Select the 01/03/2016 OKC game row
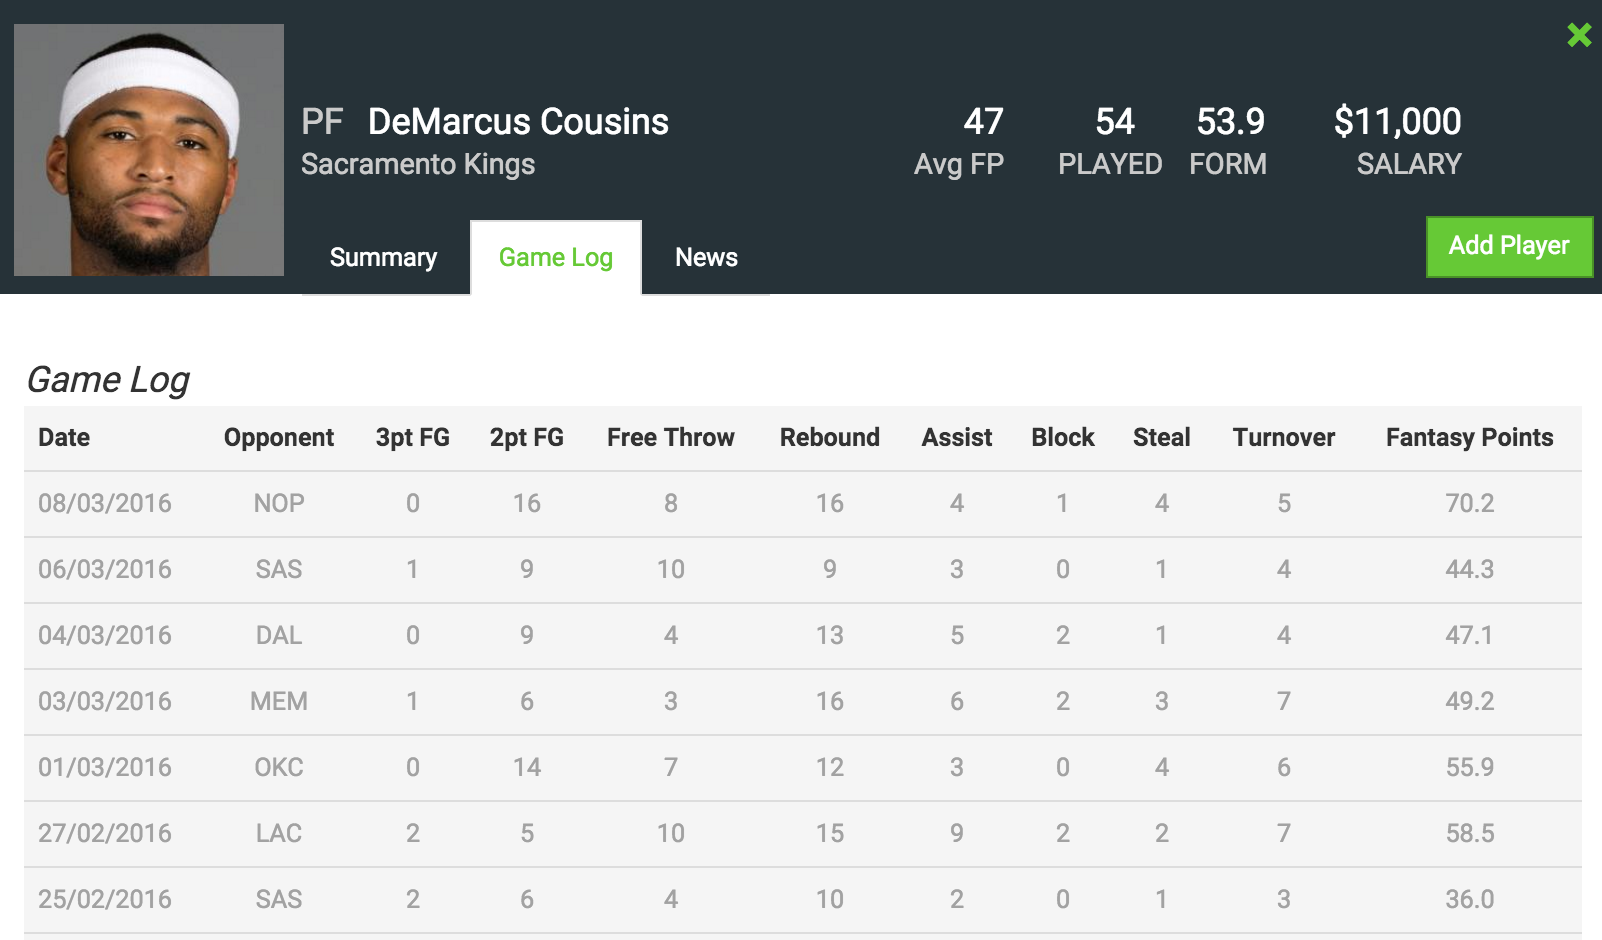Viewport: 1602px width, 940px height. click(803, 767)
